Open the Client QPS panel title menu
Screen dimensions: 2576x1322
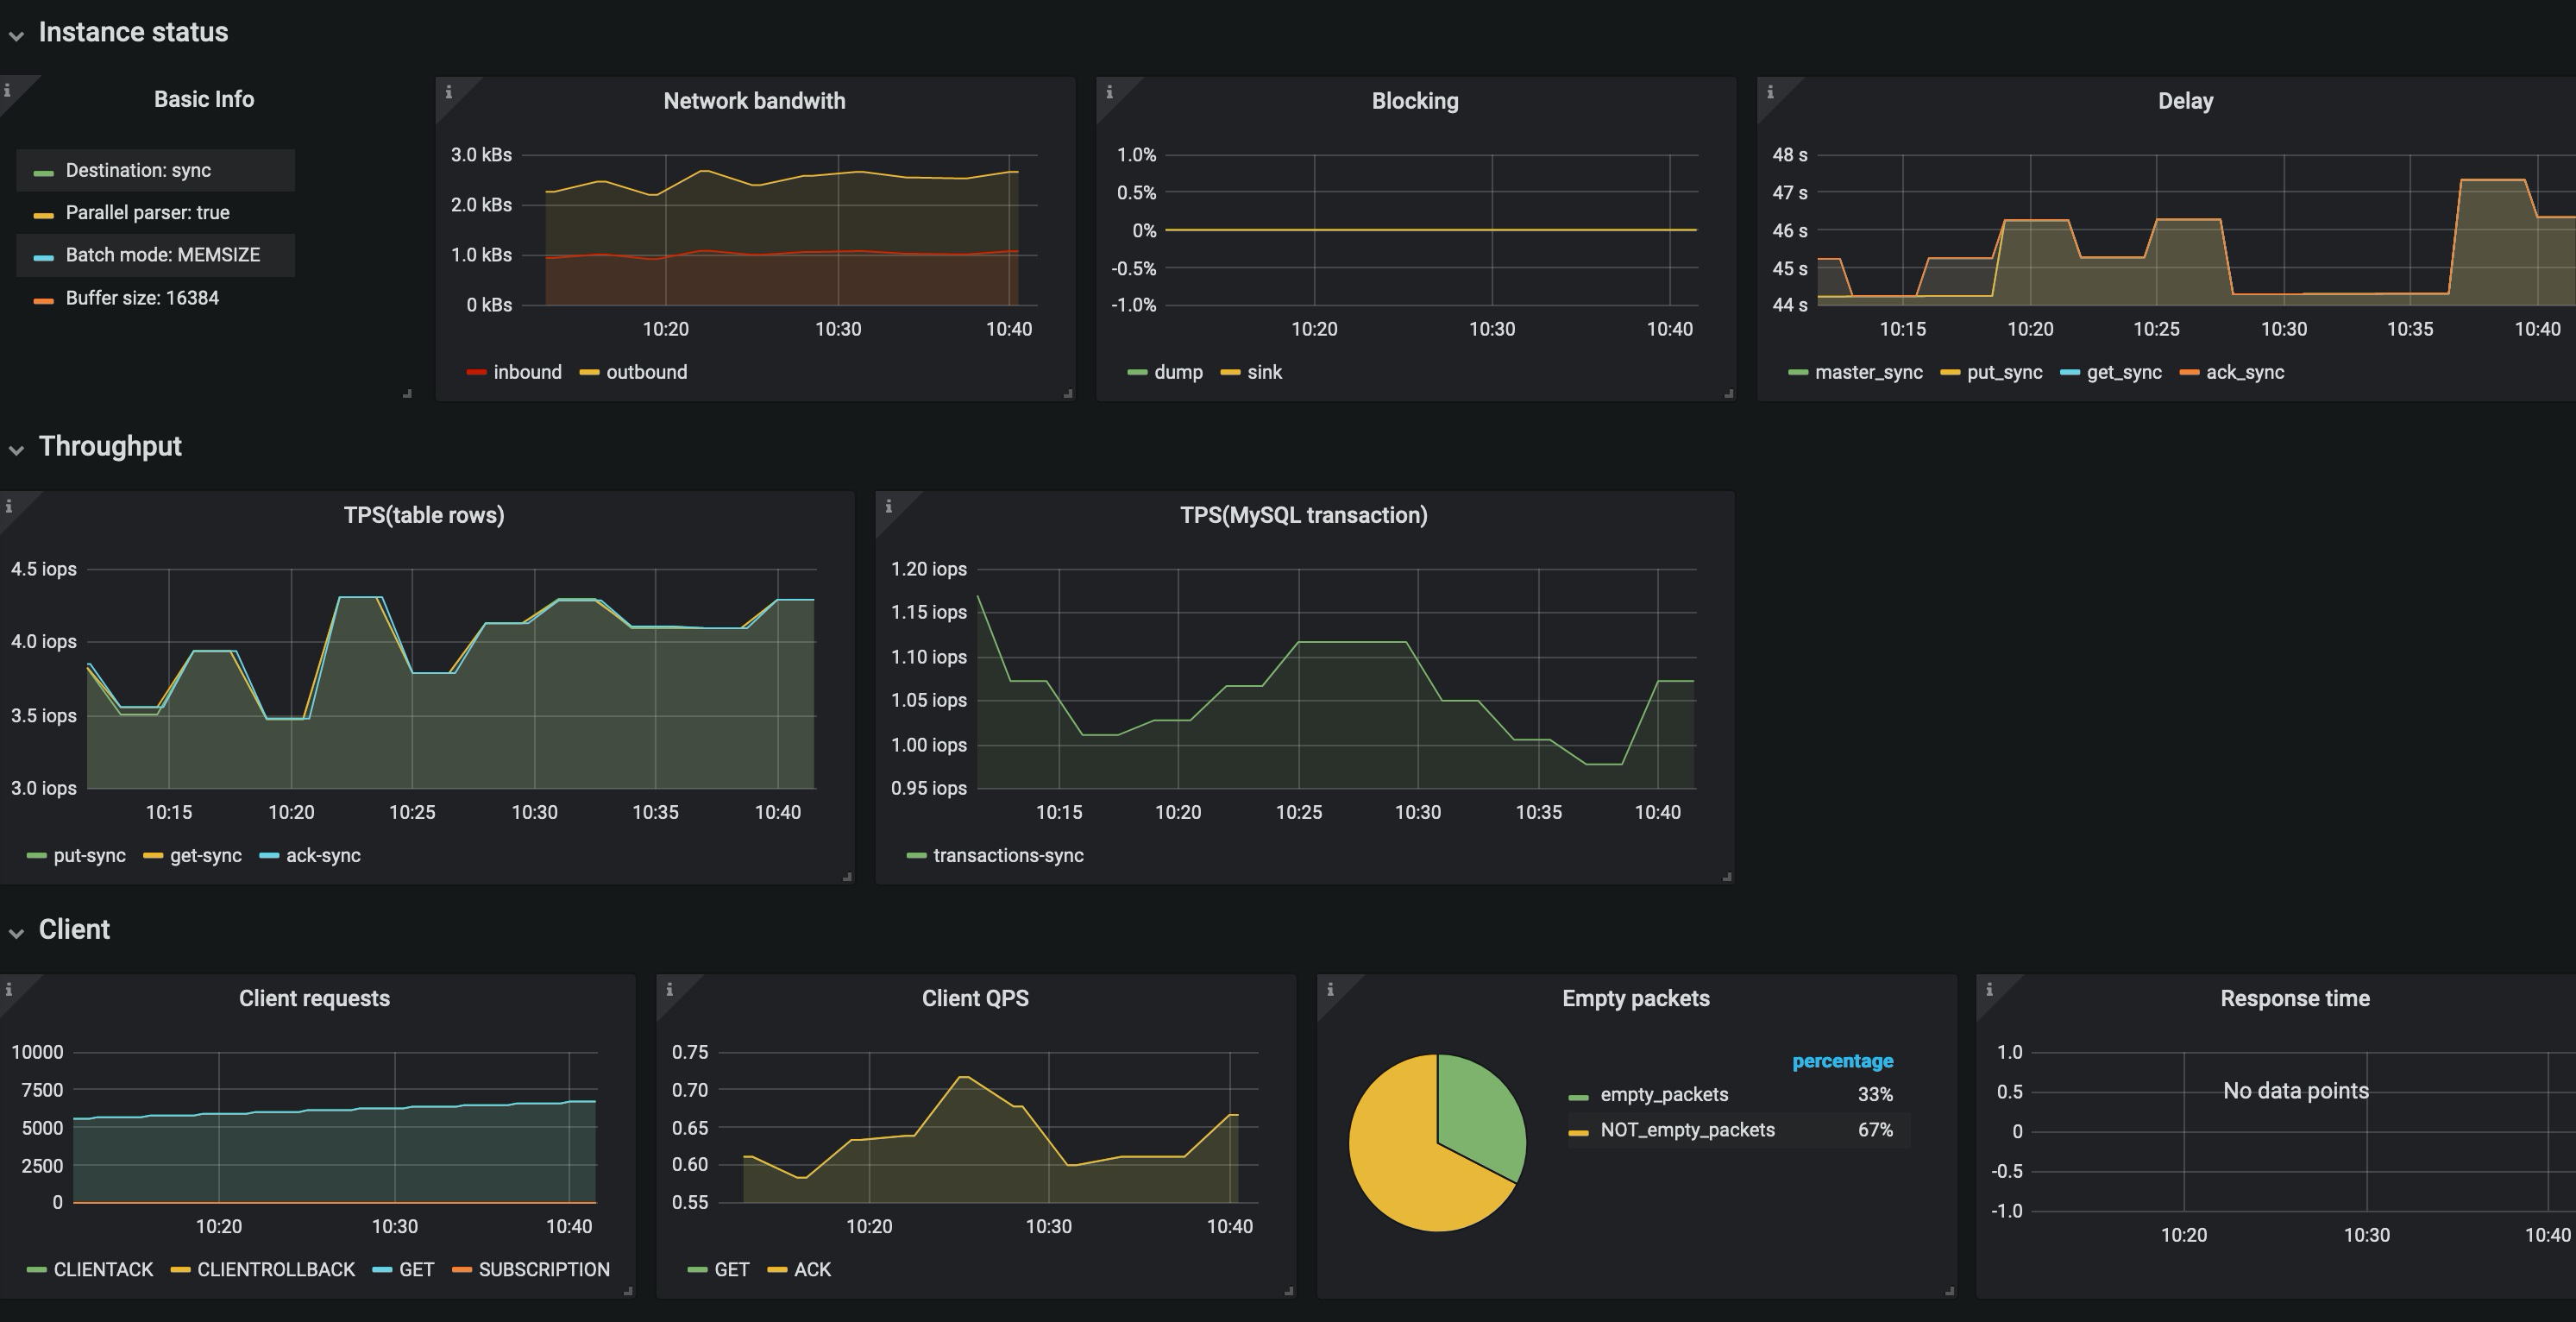click(974, 998)
